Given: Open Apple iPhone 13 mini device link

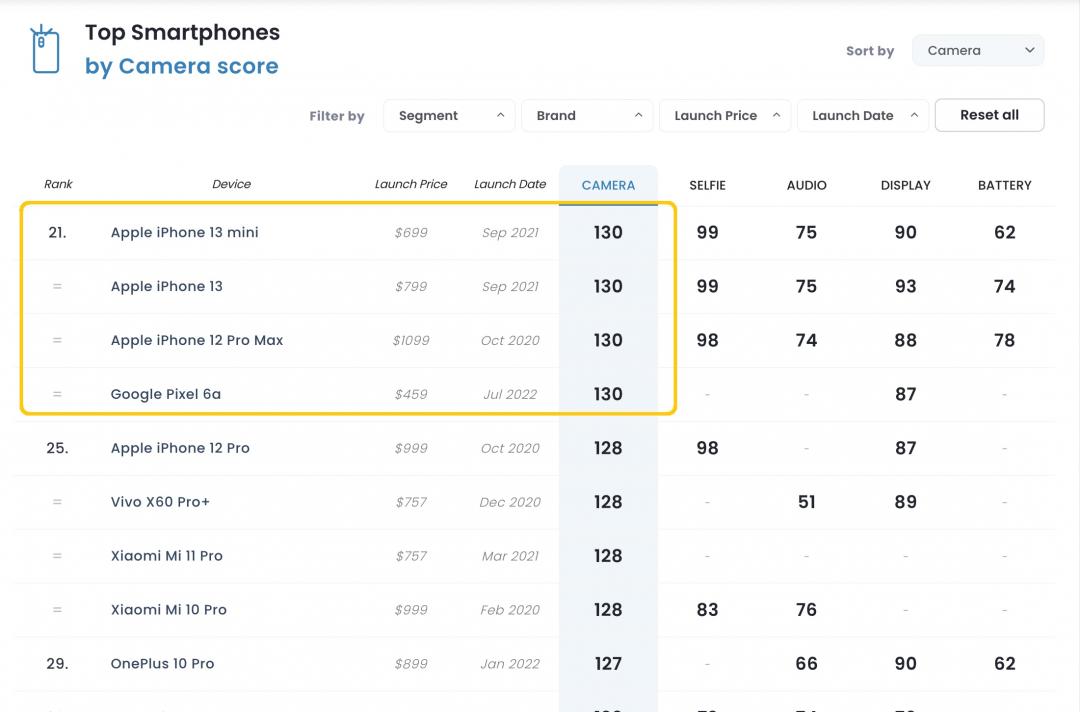Looking at the screenshot, I should 184,233.
